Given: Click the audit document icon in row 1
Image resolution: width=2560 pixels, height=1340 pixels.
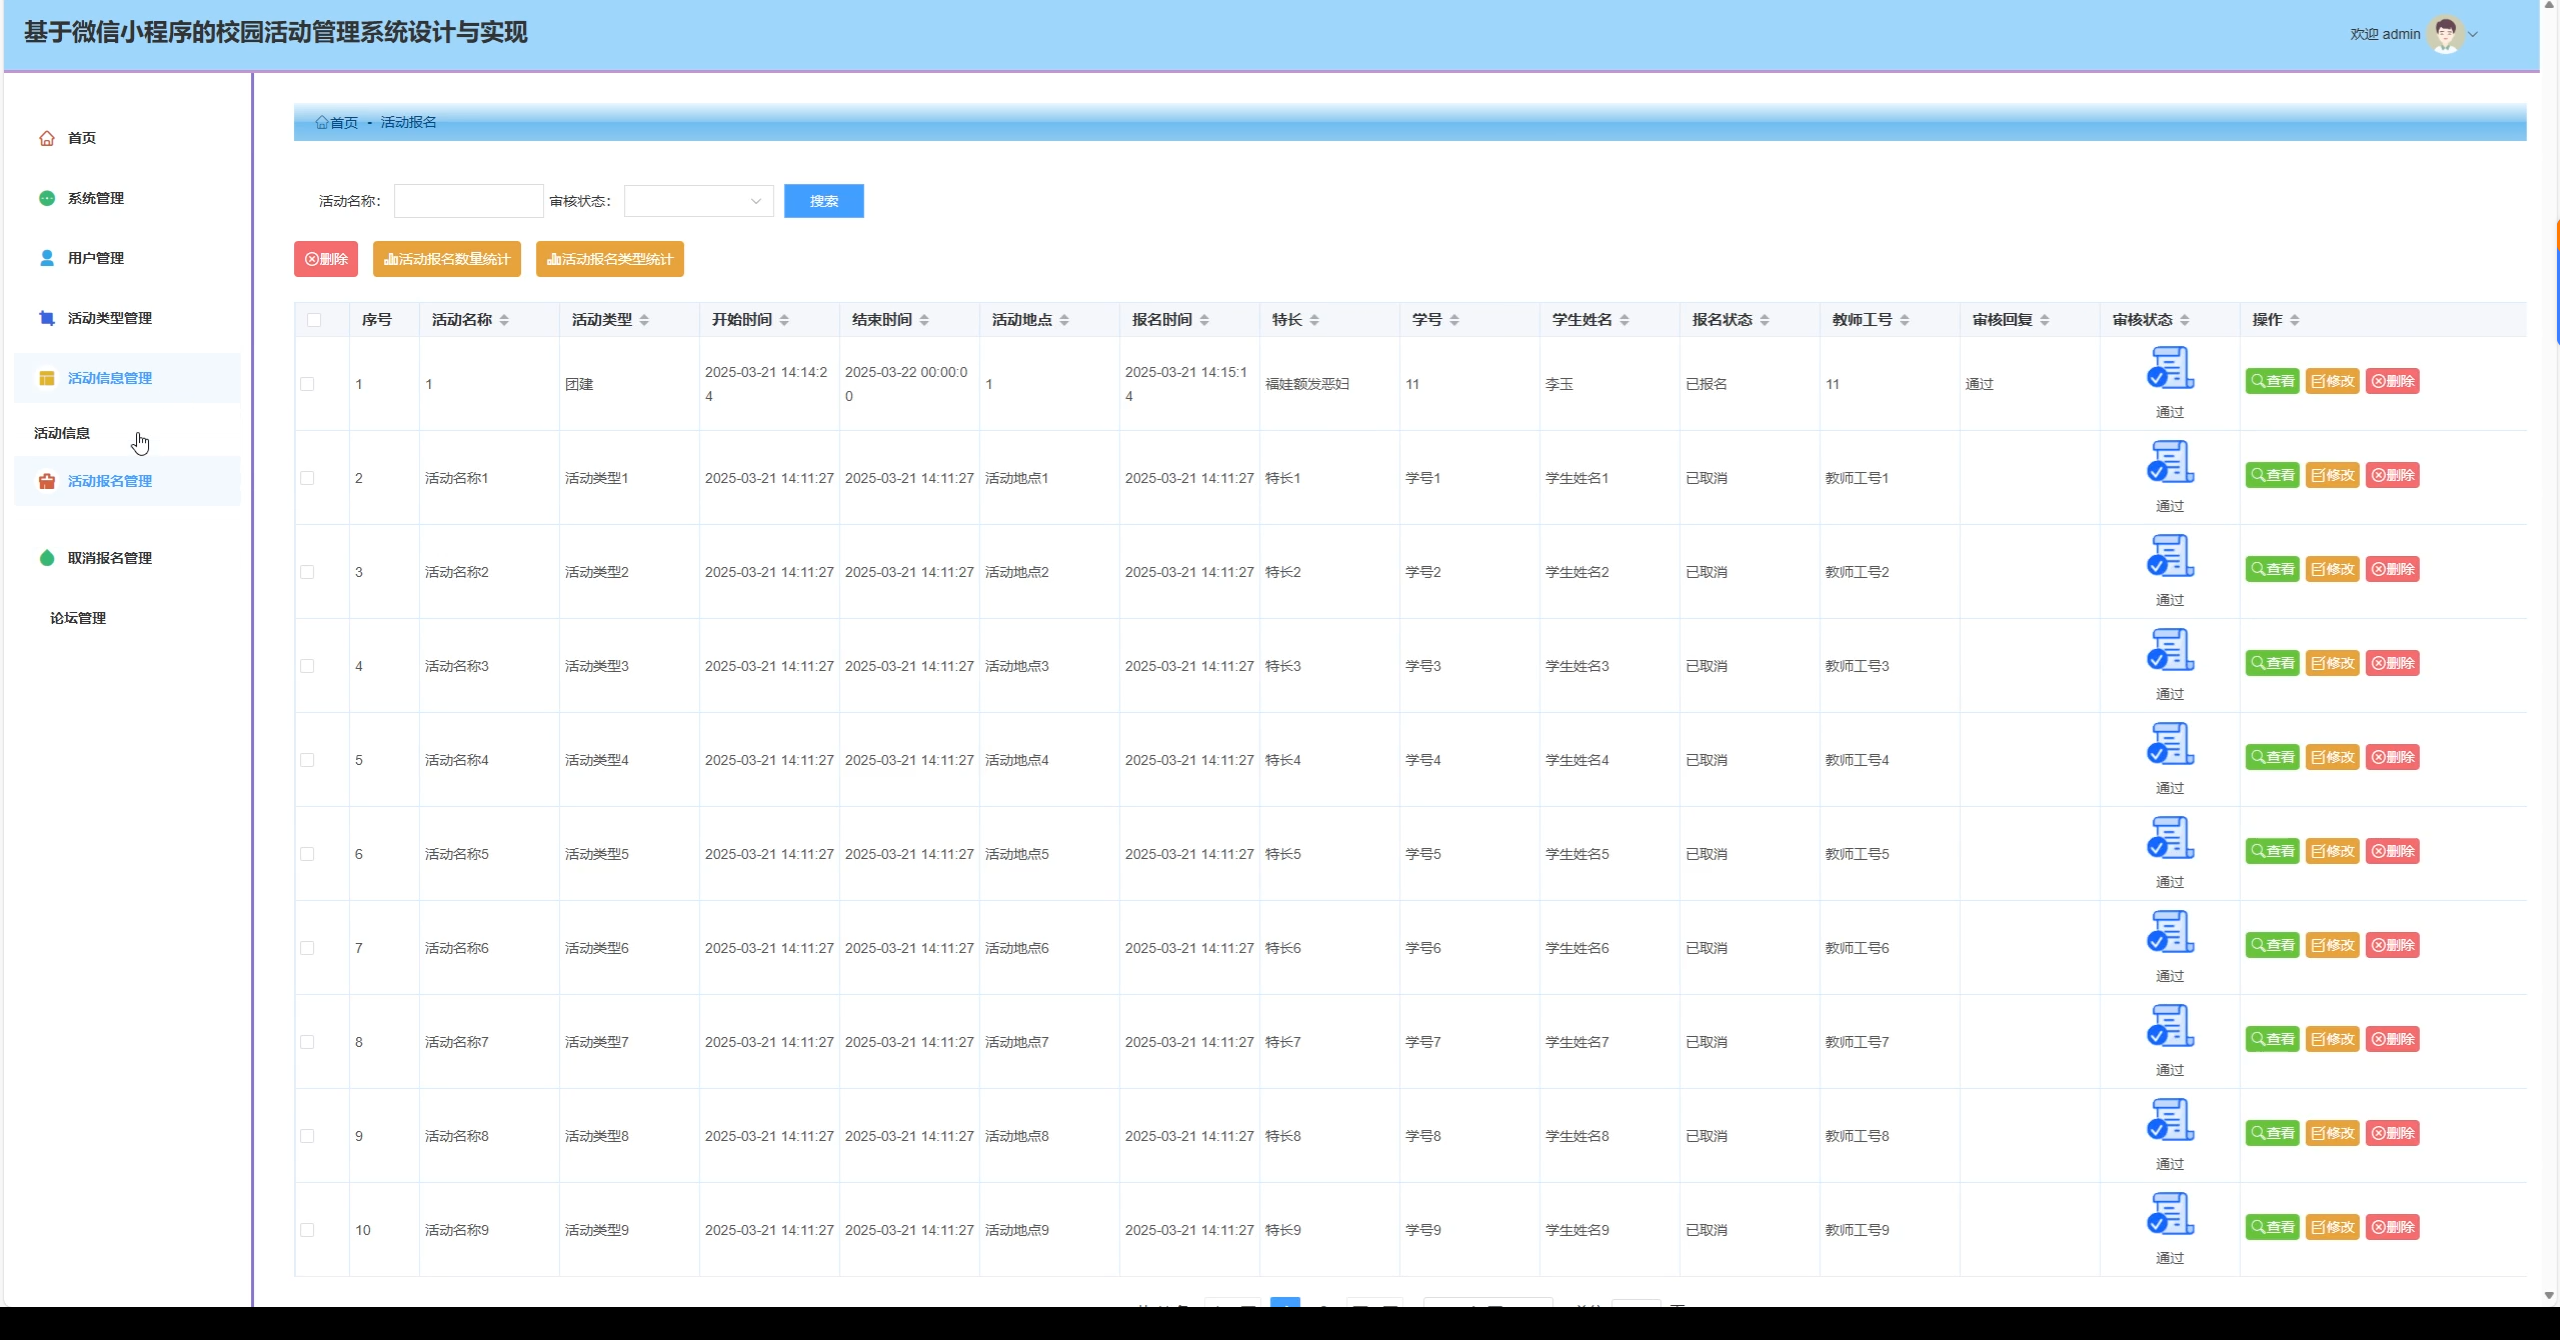Looking at the screenshot, I should 2170,368.
